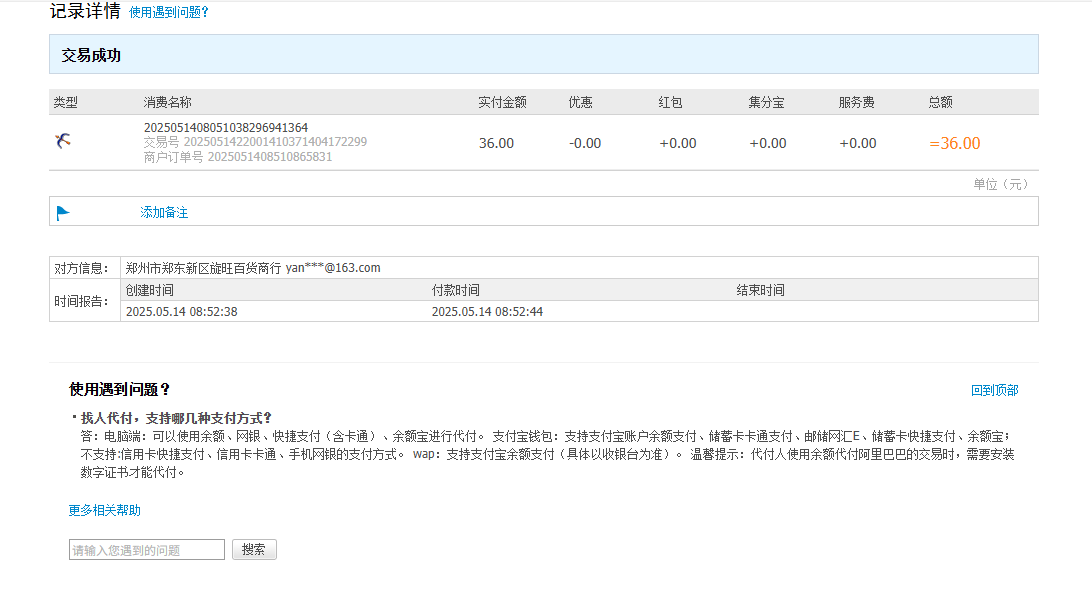Click the 集分宝 value +0.00
Screen dimensions: 1092x596
[767, 143]
